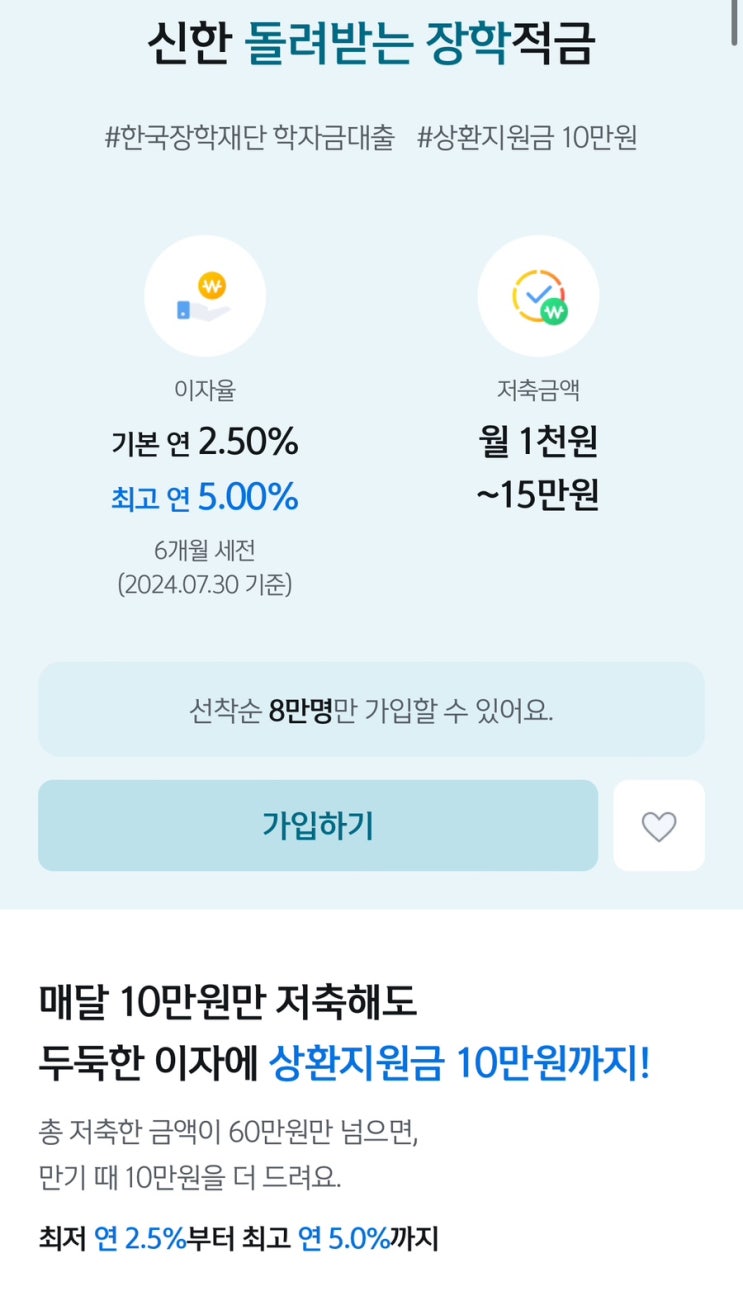
Task: Select the #상환지원금 10만원 hashtag
Action: [528, 138]
